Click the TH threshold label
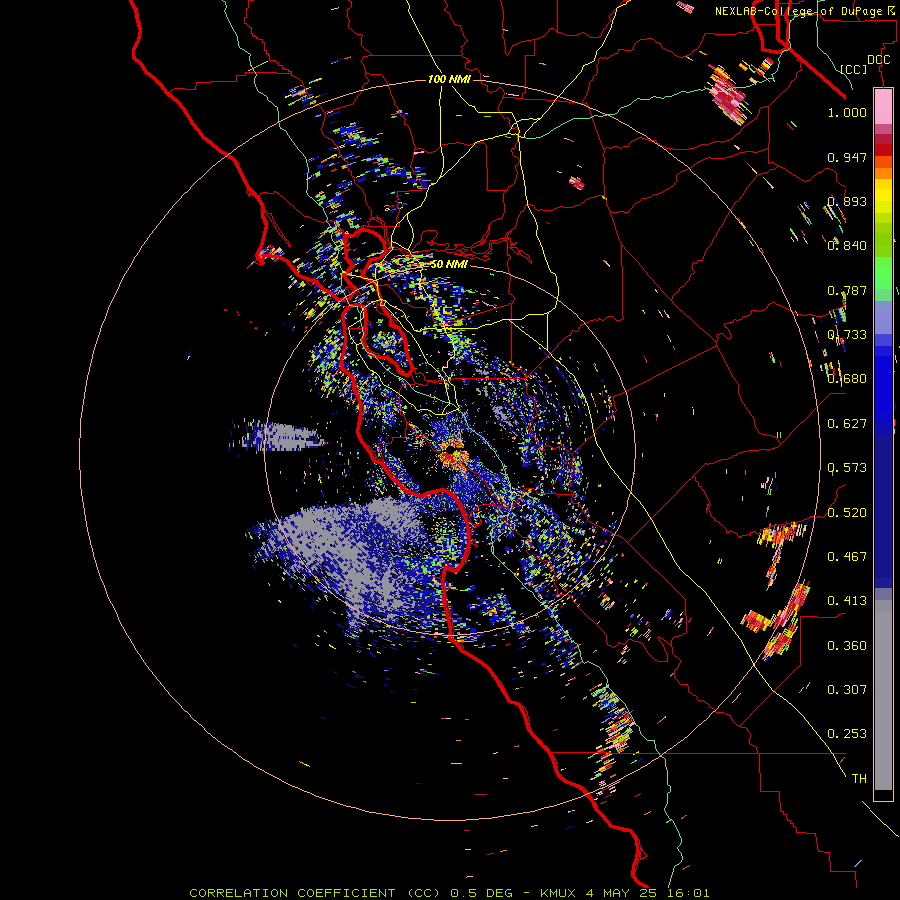 (x=859, y=779)
